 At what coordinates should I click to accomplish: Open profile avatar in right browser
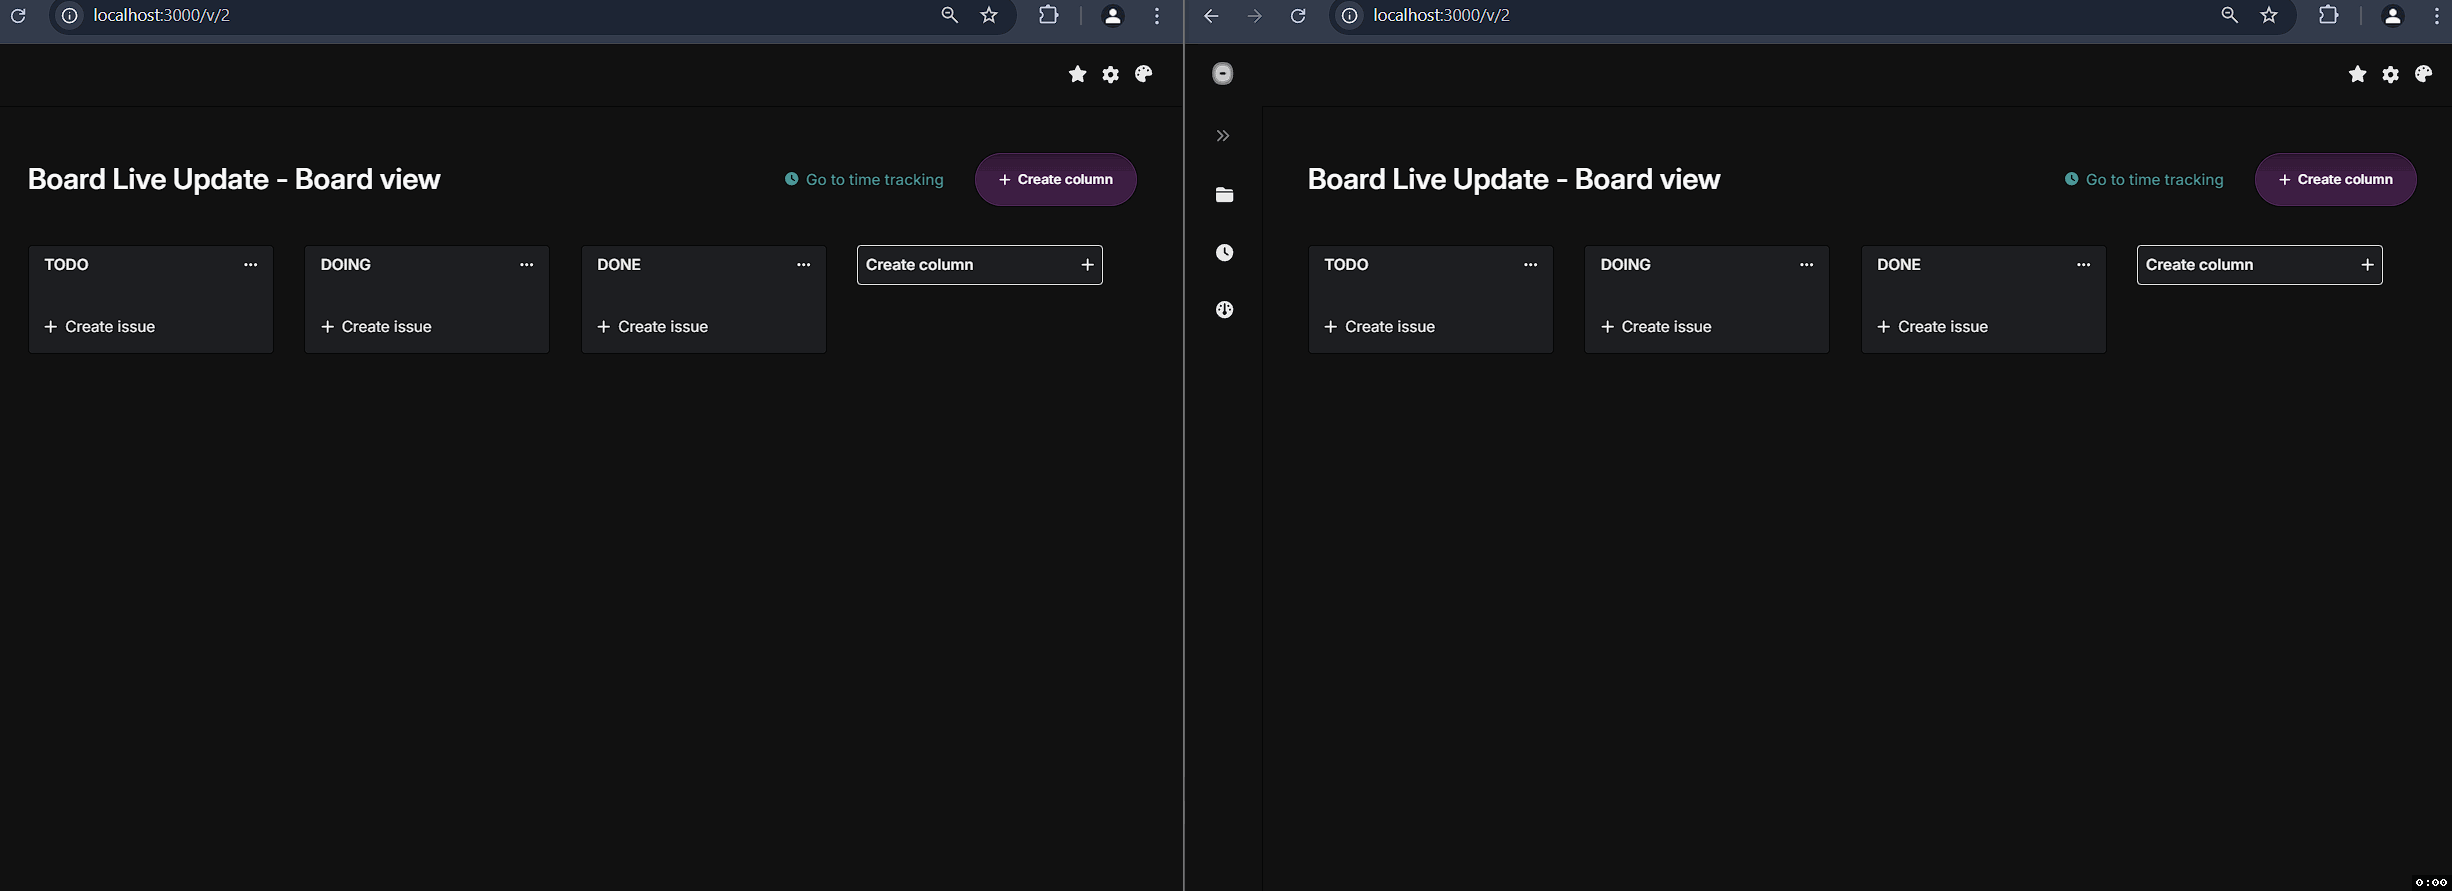(2392, 16)
